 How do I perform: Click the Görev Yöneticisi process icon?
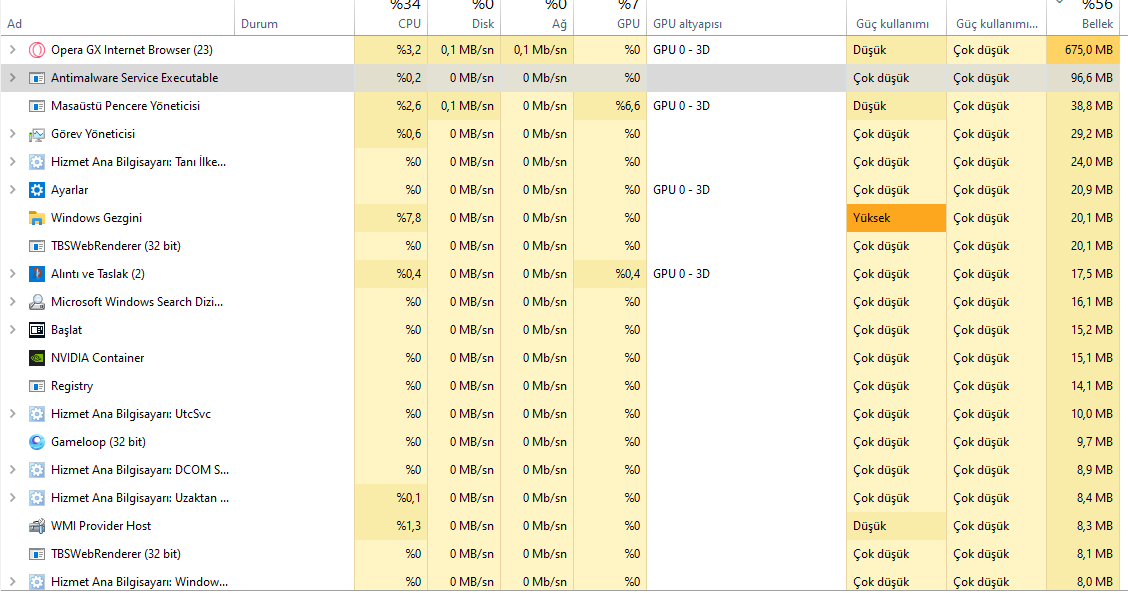(37, 134)
